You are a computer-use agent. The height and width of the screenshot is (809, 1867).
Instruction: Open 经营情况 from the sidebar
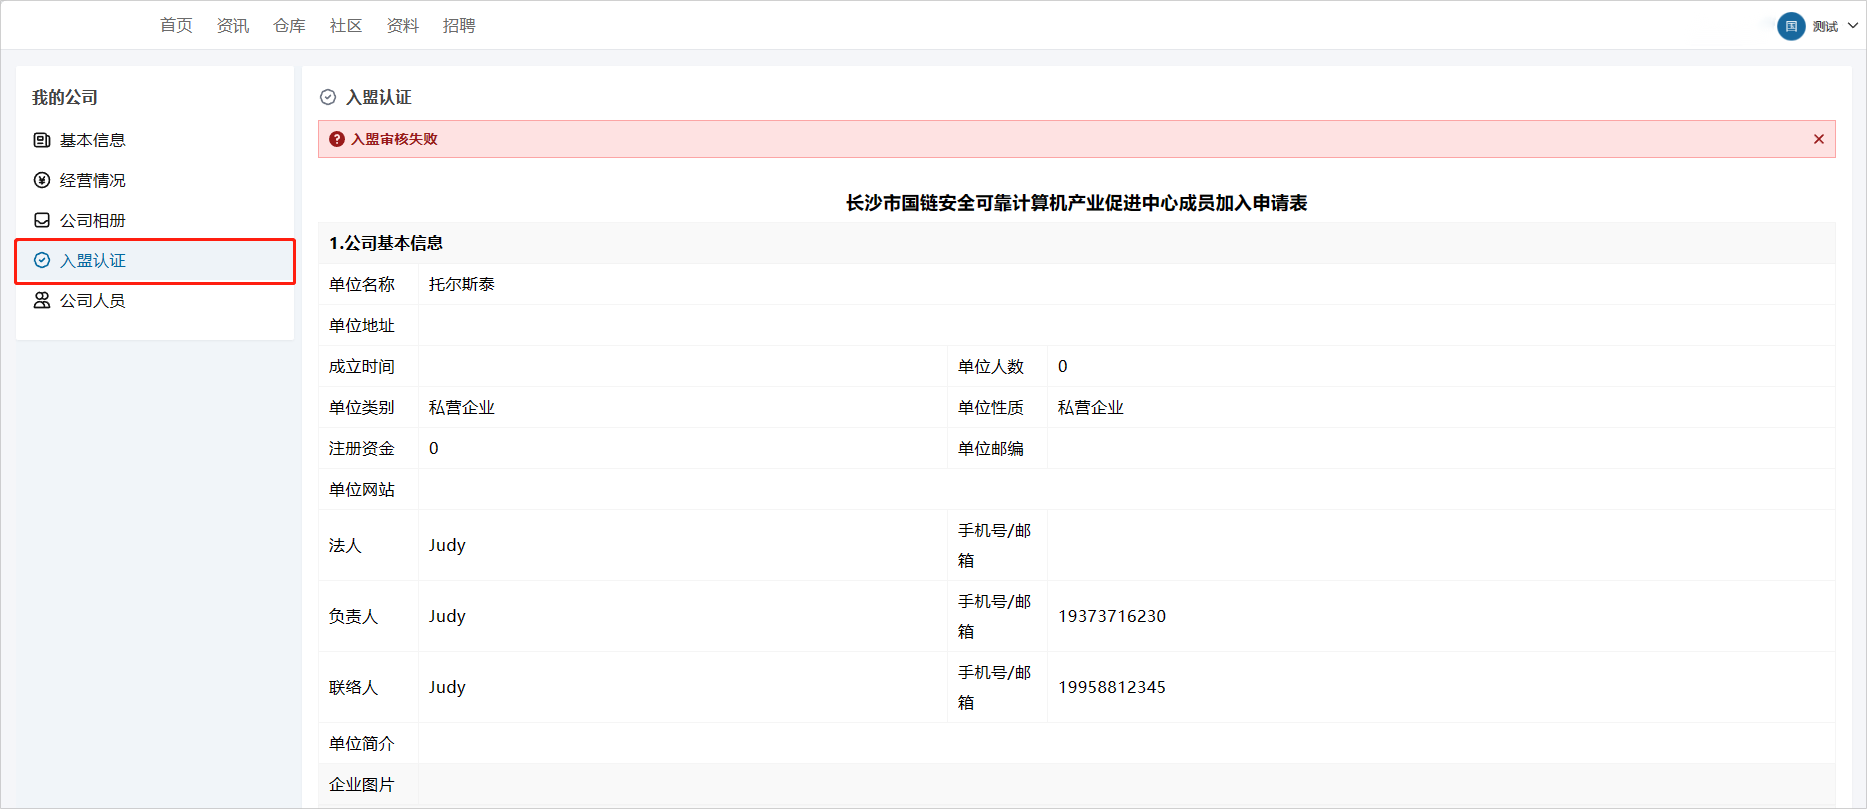click(x=92, y=180)
